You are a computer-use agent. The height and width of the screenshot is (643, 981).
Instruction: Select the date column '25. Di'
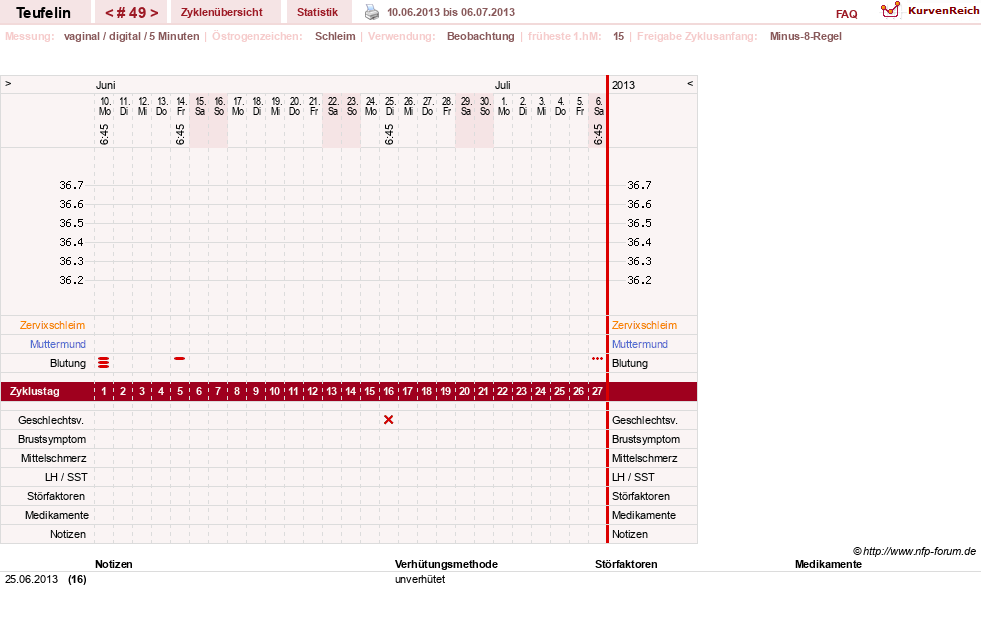pyautogui.click(x=390, y=106)
